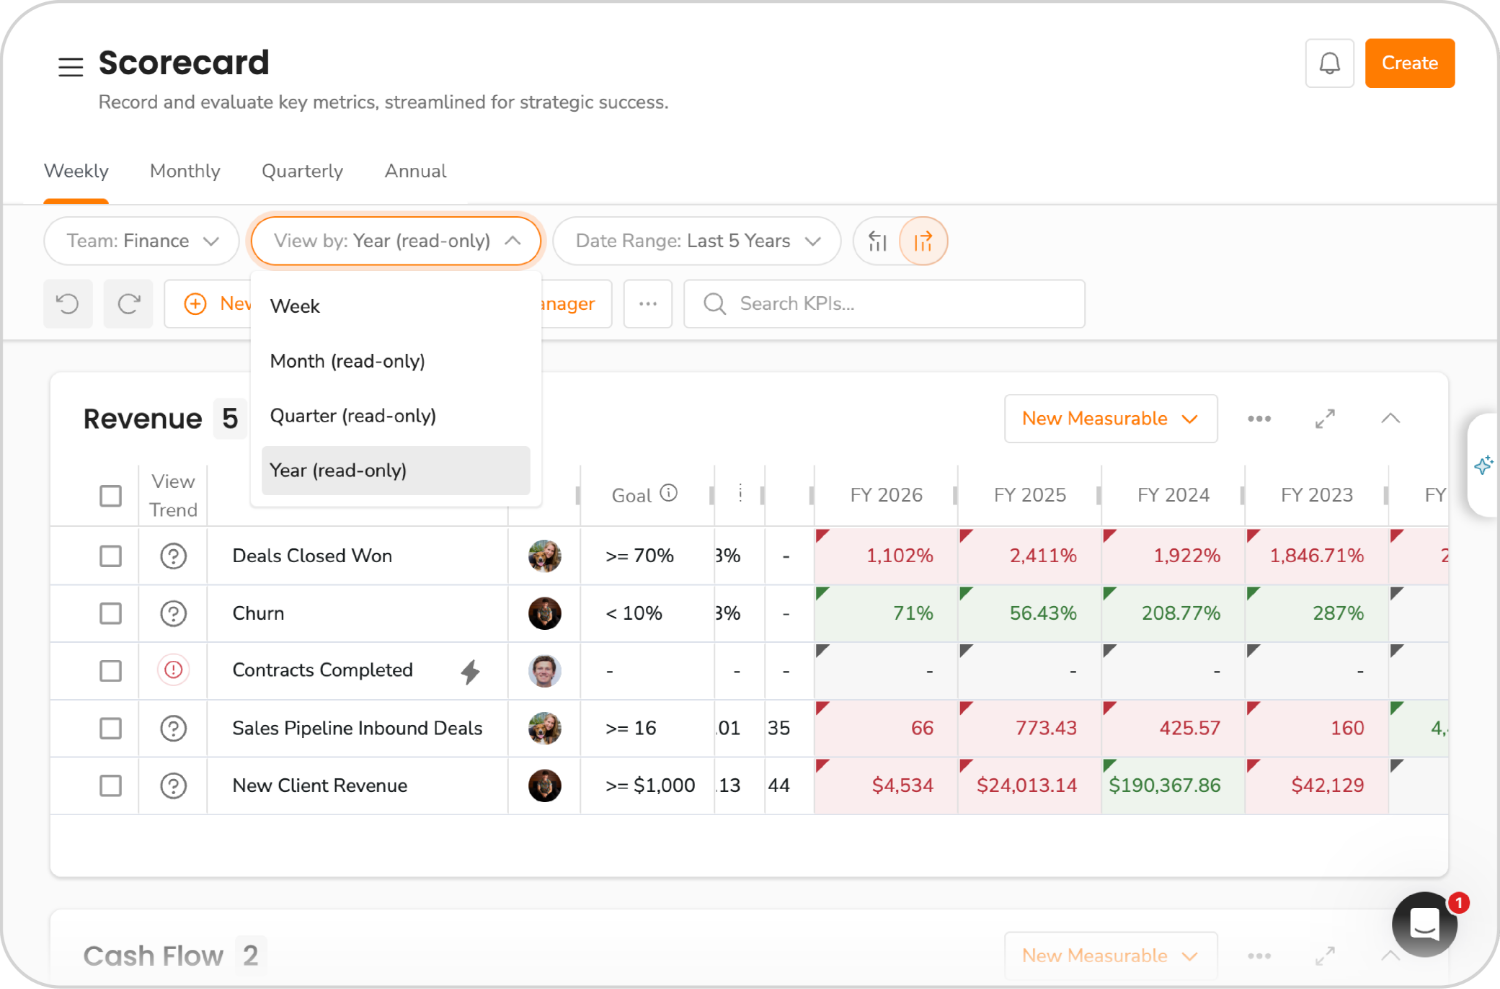Click the Search KPIs field
1500x989 pixels.
pos(884,303)
